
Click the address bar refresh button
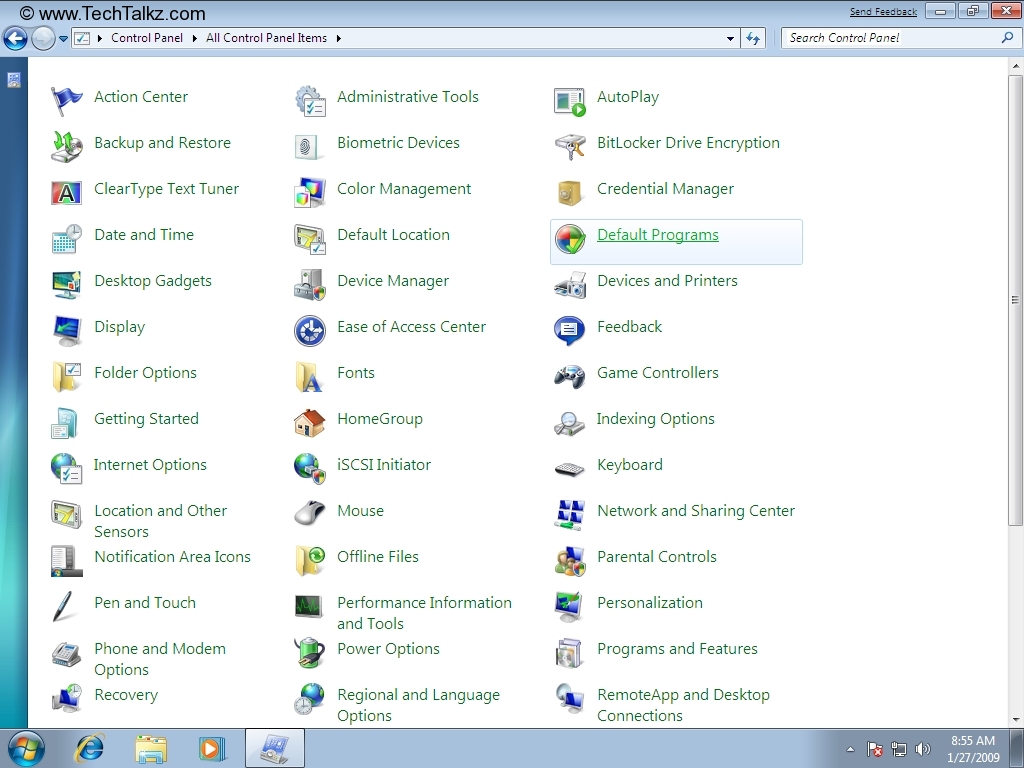point(753,39)
